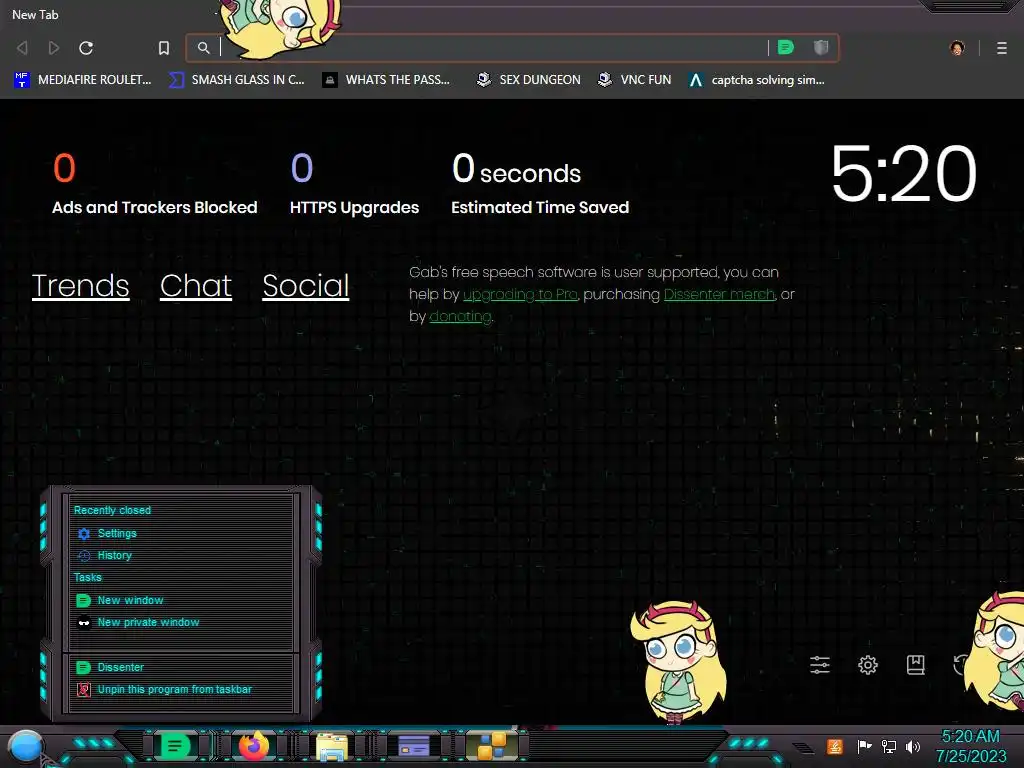Open the green Dissenter comment icon
This screenshot has height=768, width=1024.
[786, 47]
